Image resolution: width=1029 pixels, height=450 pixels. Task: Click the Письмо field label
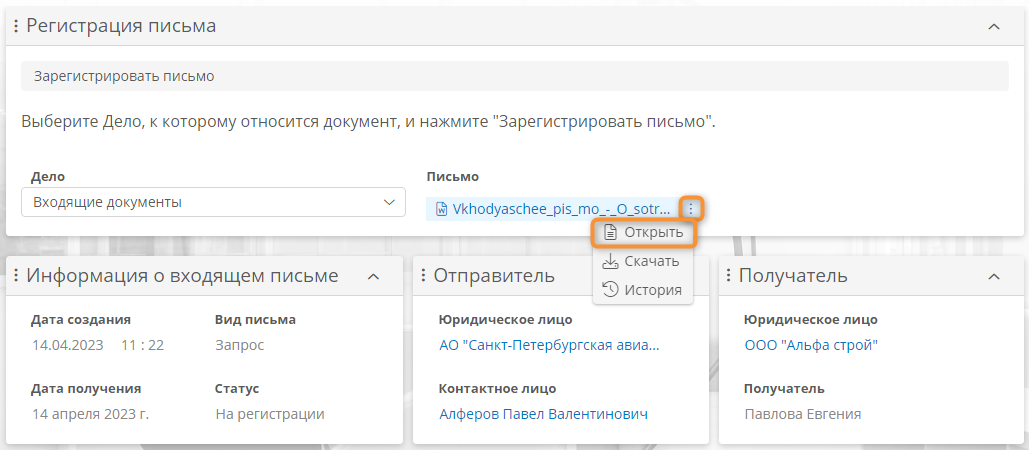pos(453,176)
